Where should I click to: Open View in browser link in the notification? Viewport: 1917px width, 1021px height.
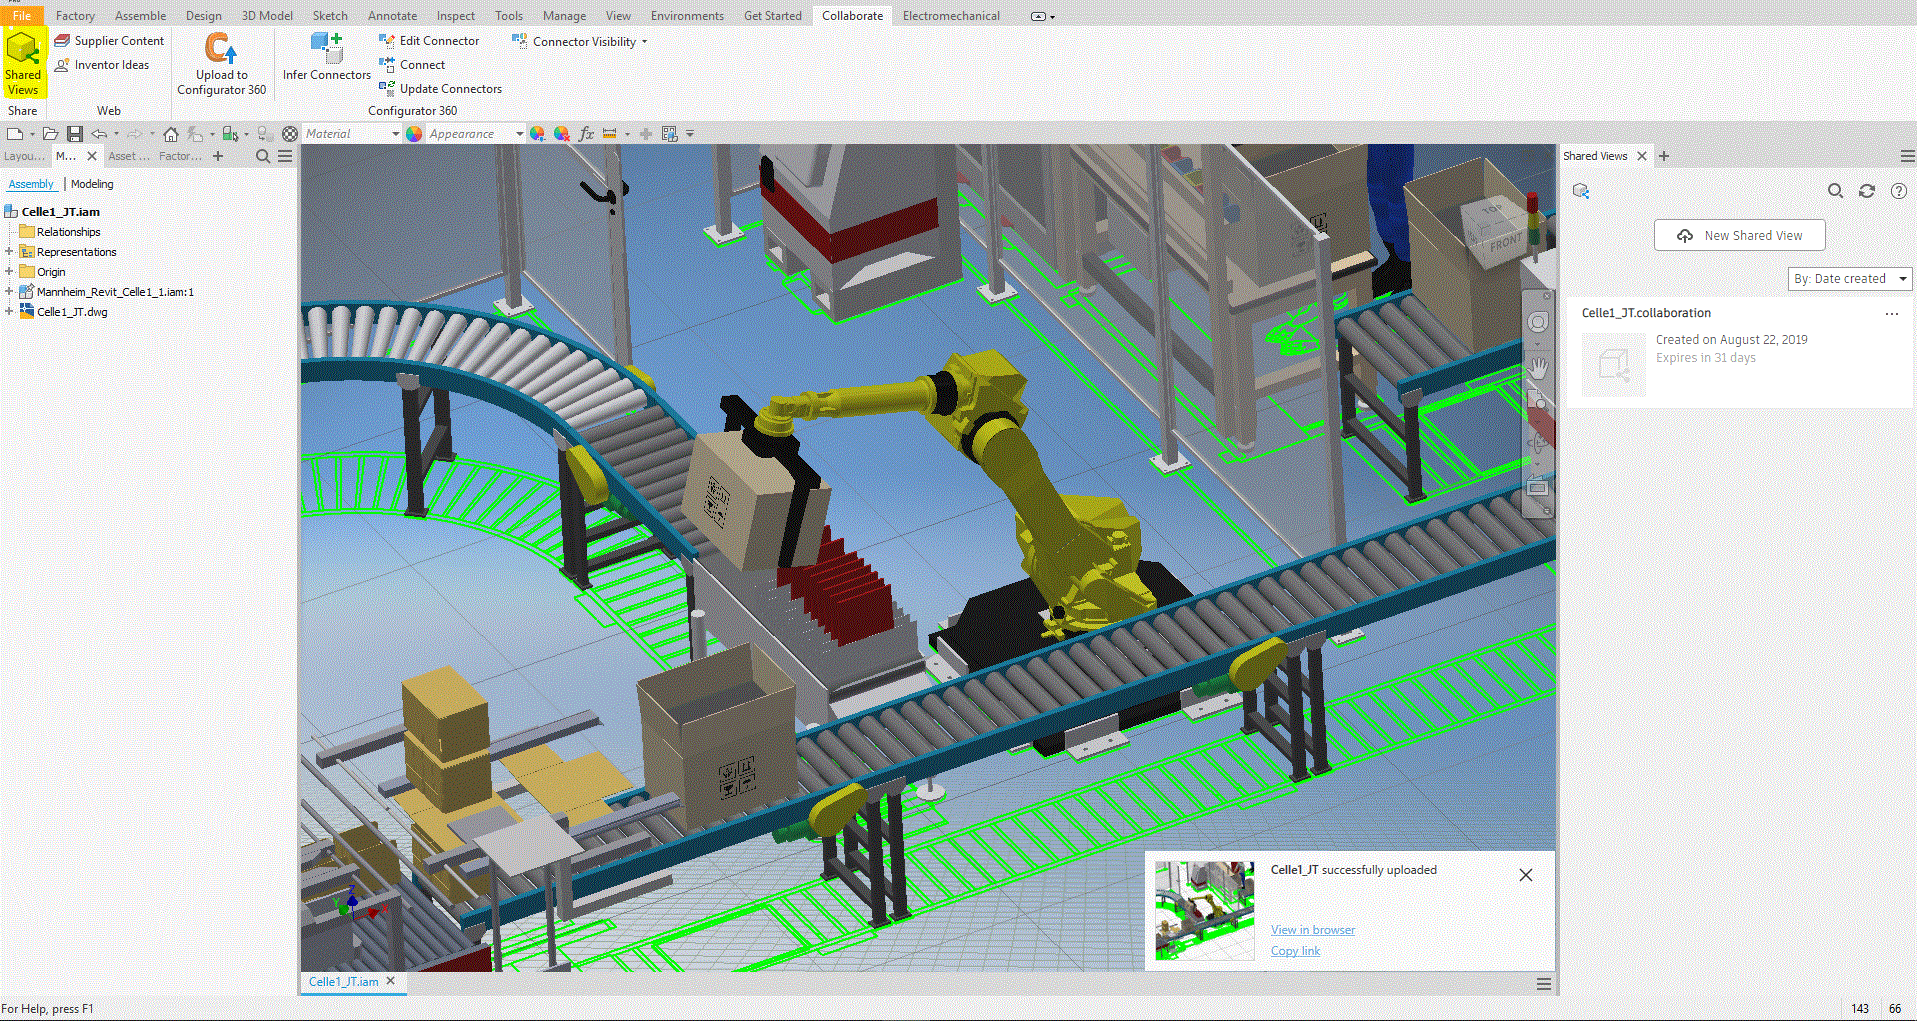pyautogui.click(x=1312, y=929)
